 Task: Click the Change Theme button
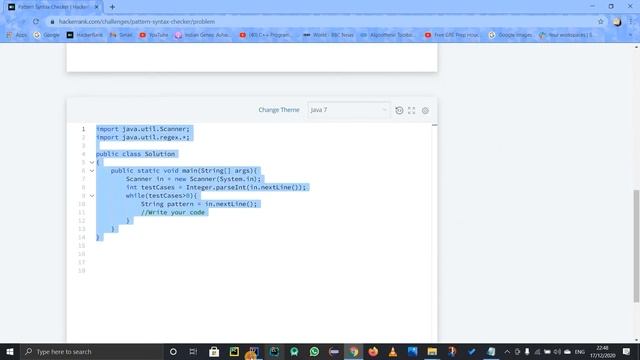279,110
